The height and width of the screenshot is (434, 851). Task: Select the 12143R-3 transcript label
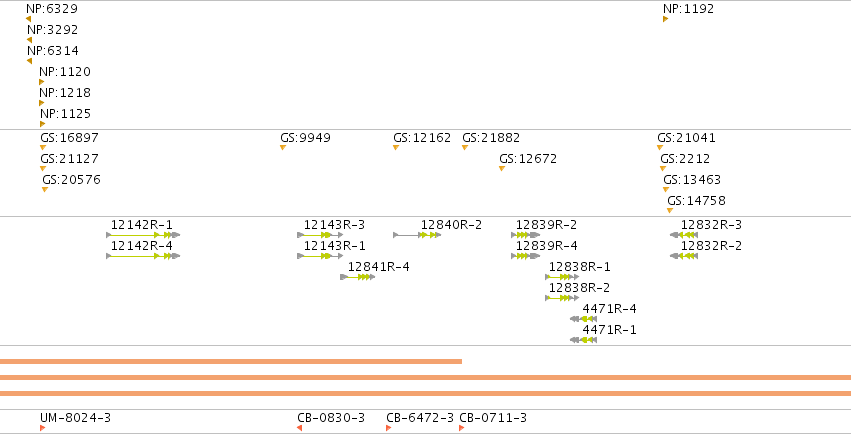tap(334, 225)
